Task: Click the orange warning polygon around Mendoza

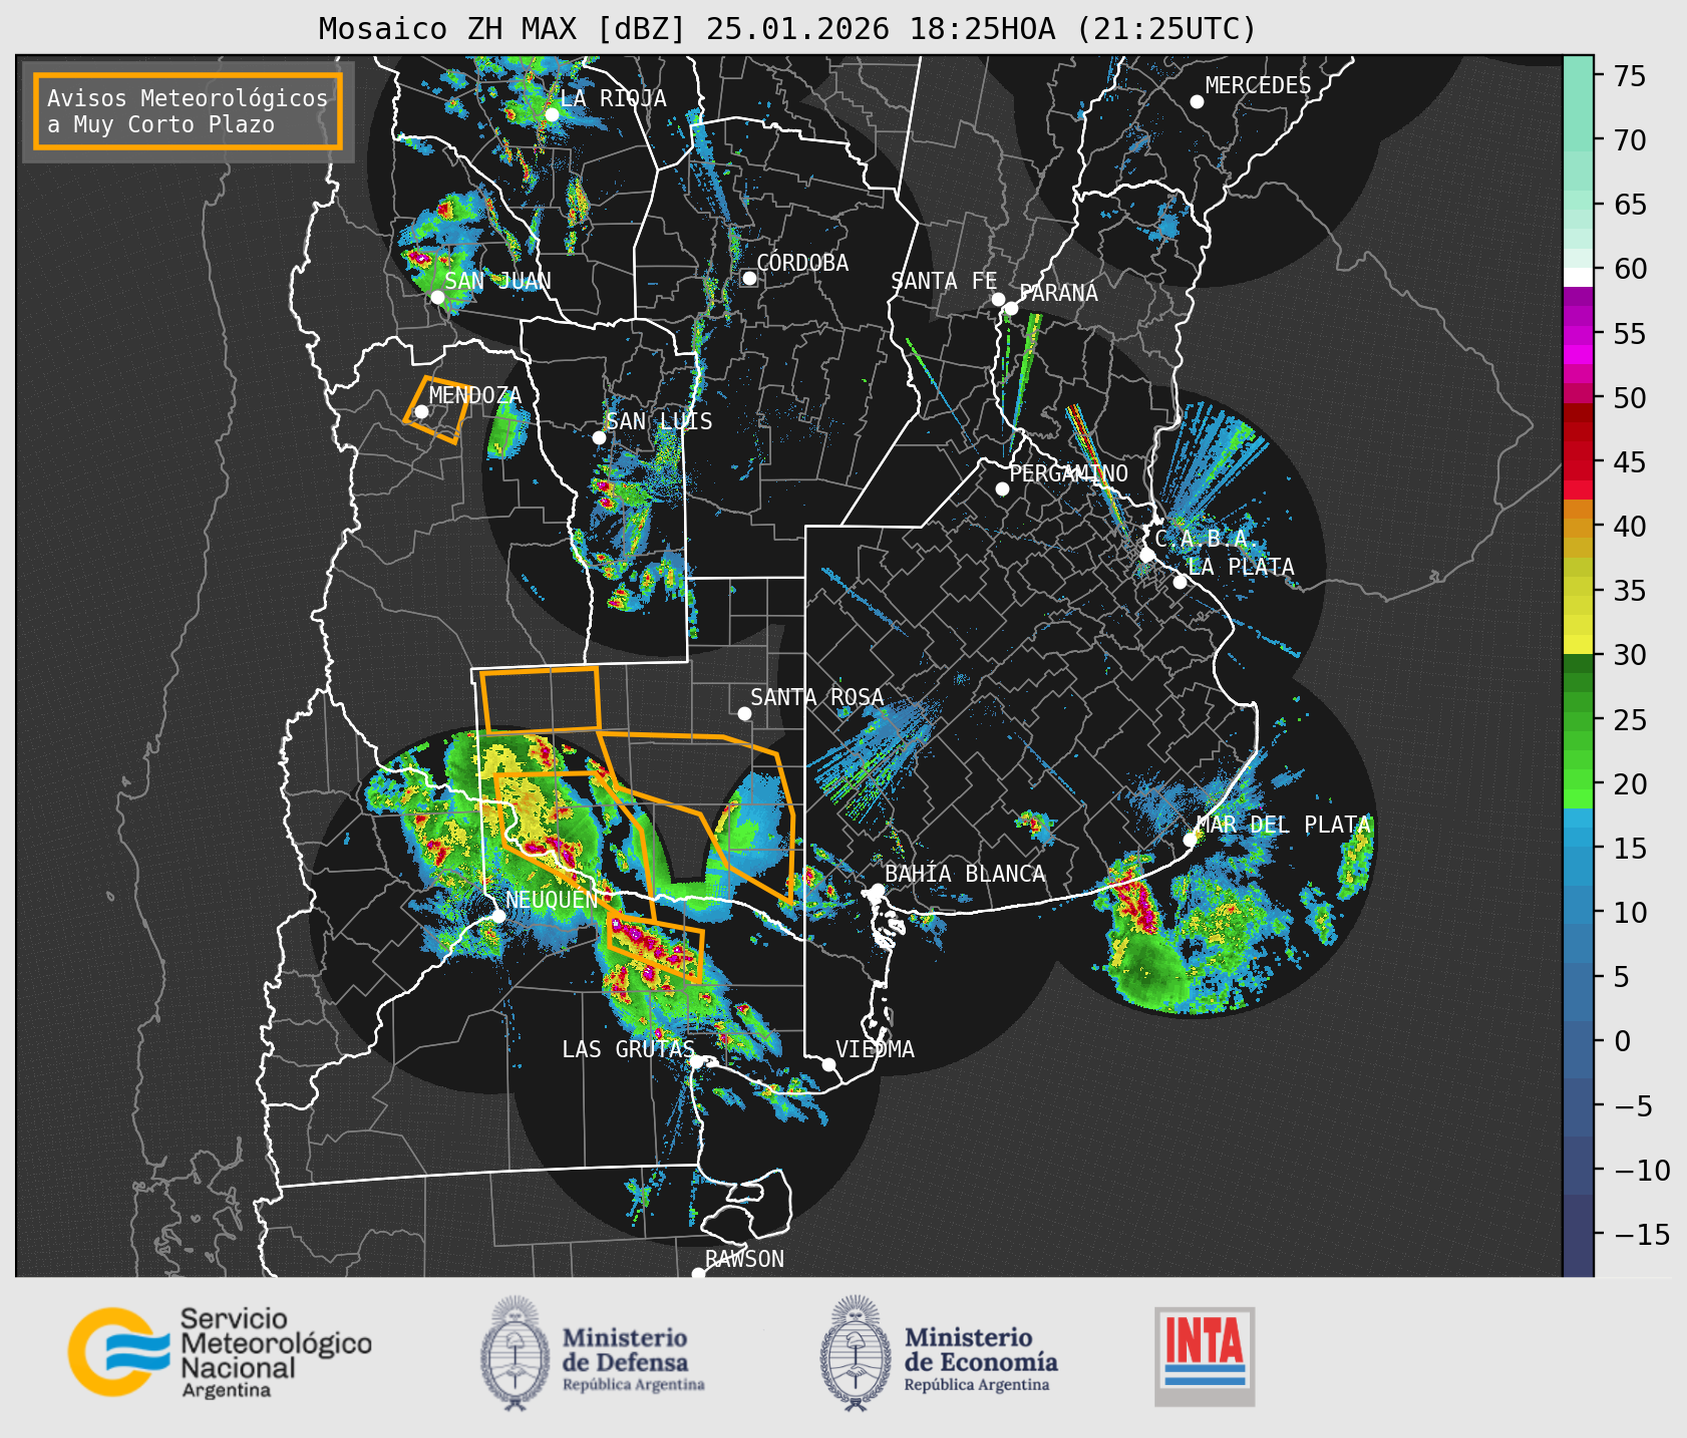Action: (x=436, y=410)
